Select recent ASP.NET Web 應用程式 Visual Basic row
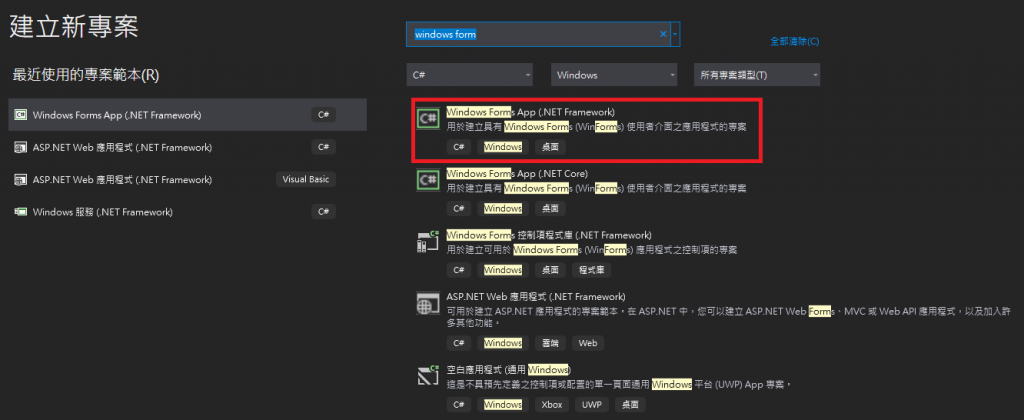 click(x=188, y=180)
